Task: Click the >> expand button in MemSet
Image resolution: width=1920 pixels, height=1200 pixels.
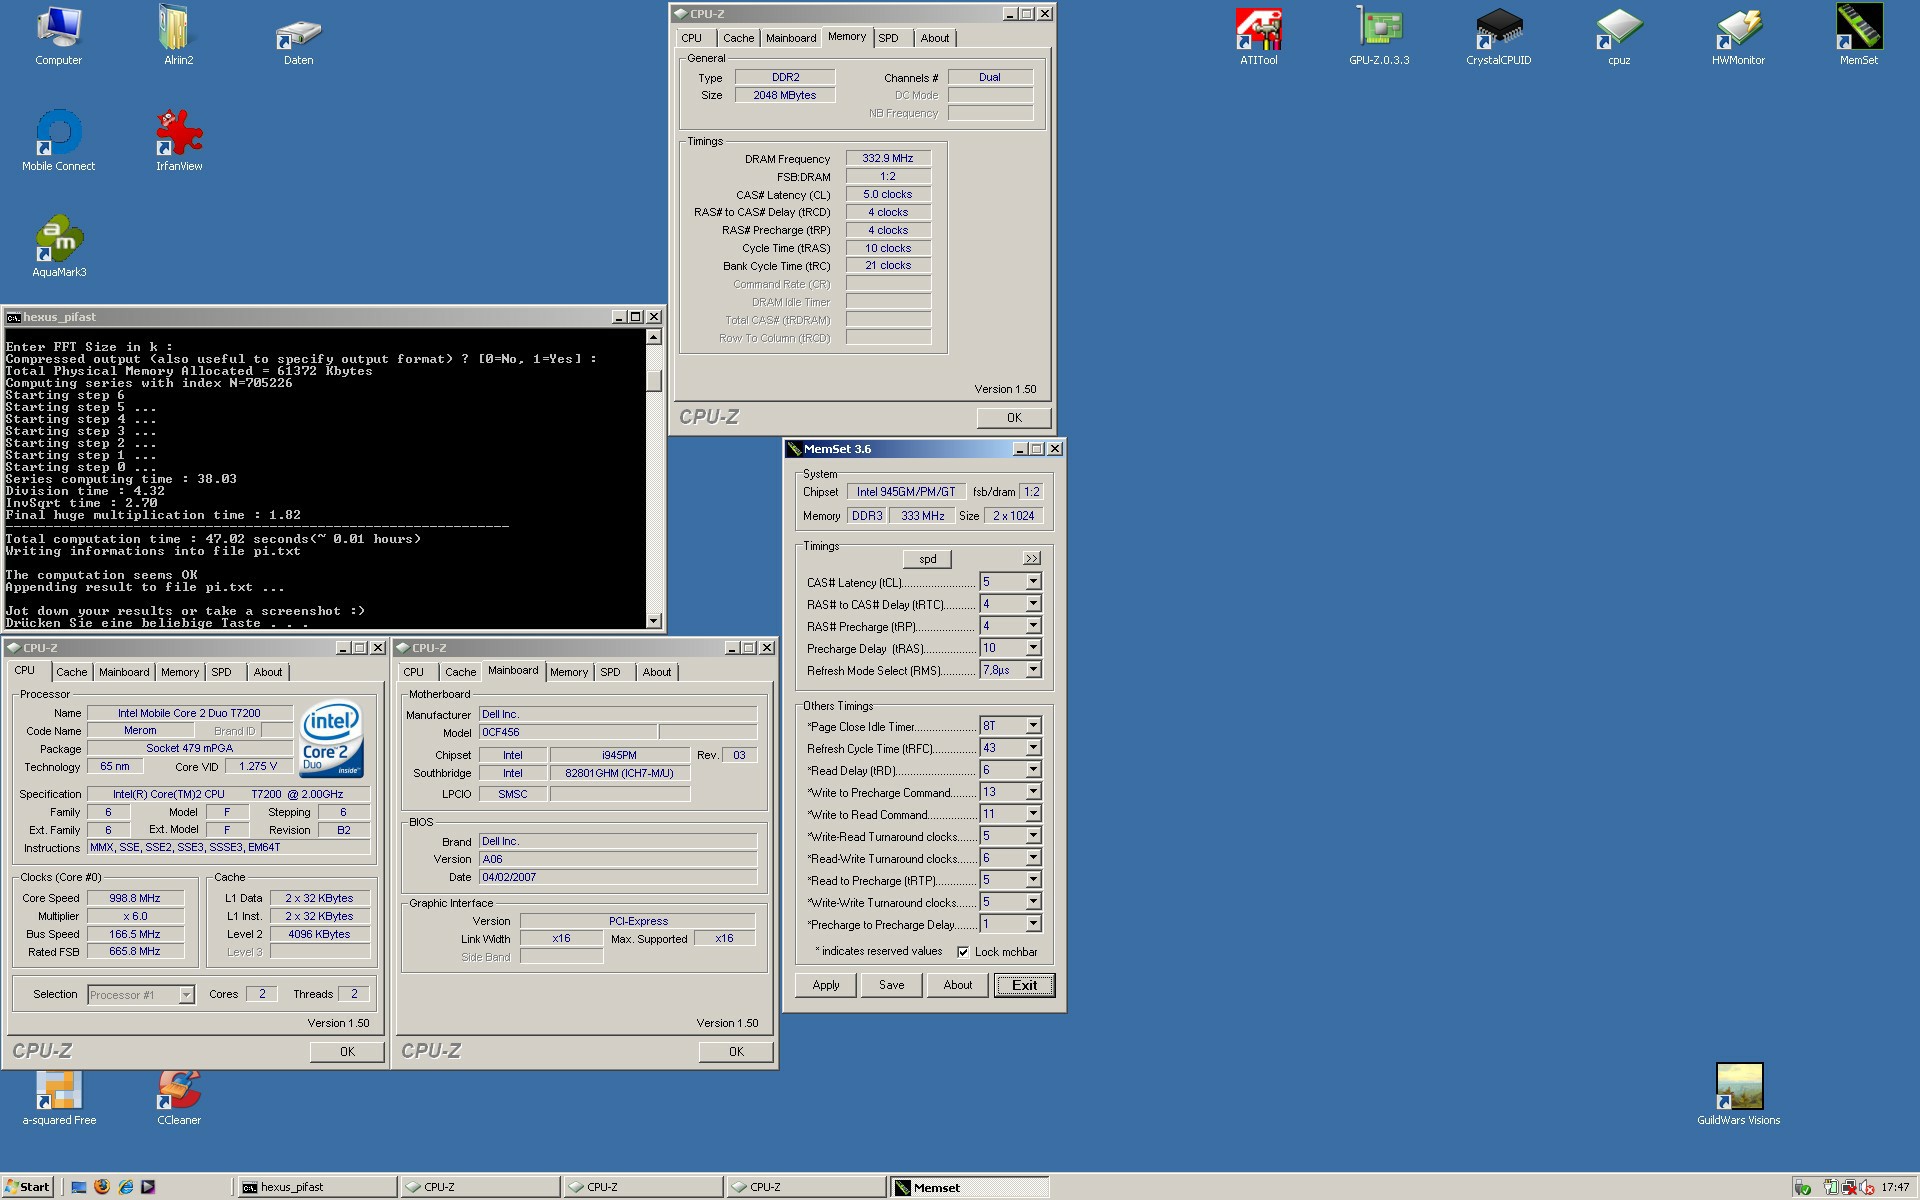Action: coord(1032,559)
